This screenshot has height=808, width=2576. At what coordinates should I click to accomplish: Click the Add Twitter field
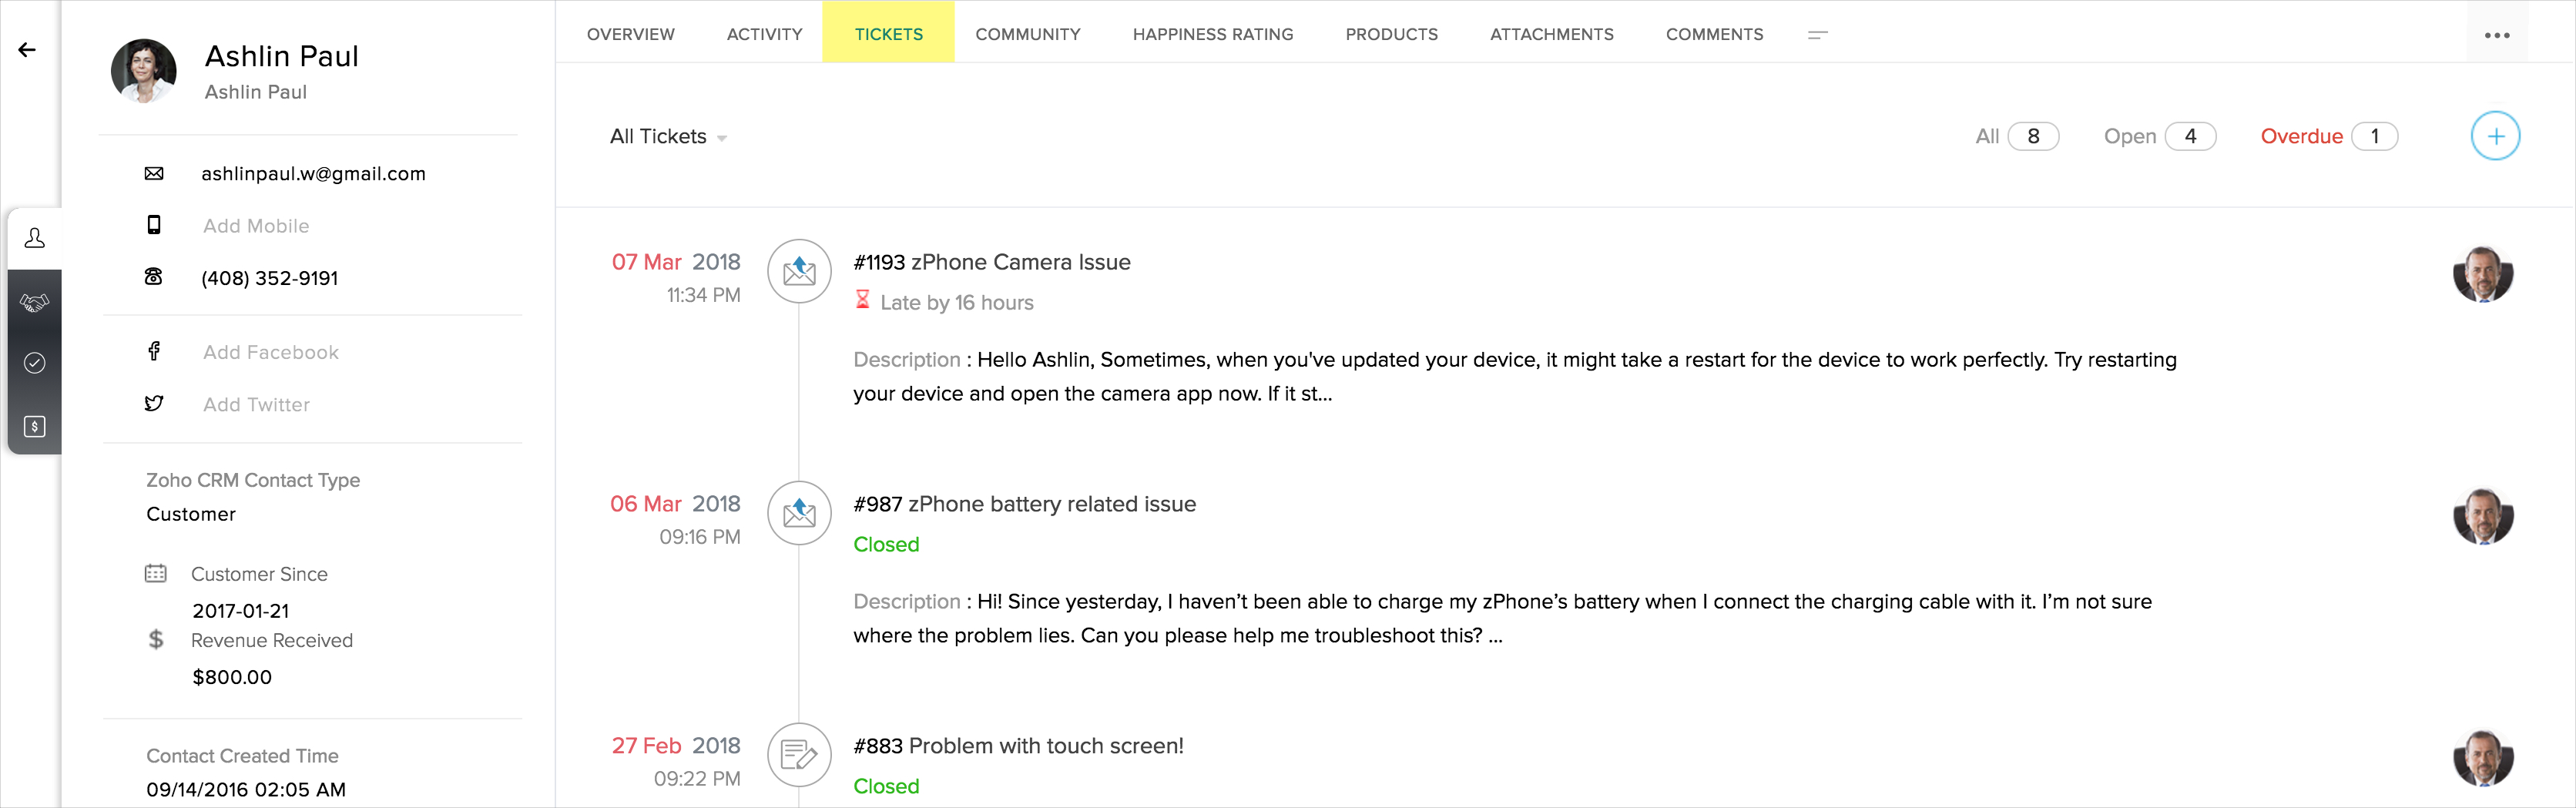point(256,405)
